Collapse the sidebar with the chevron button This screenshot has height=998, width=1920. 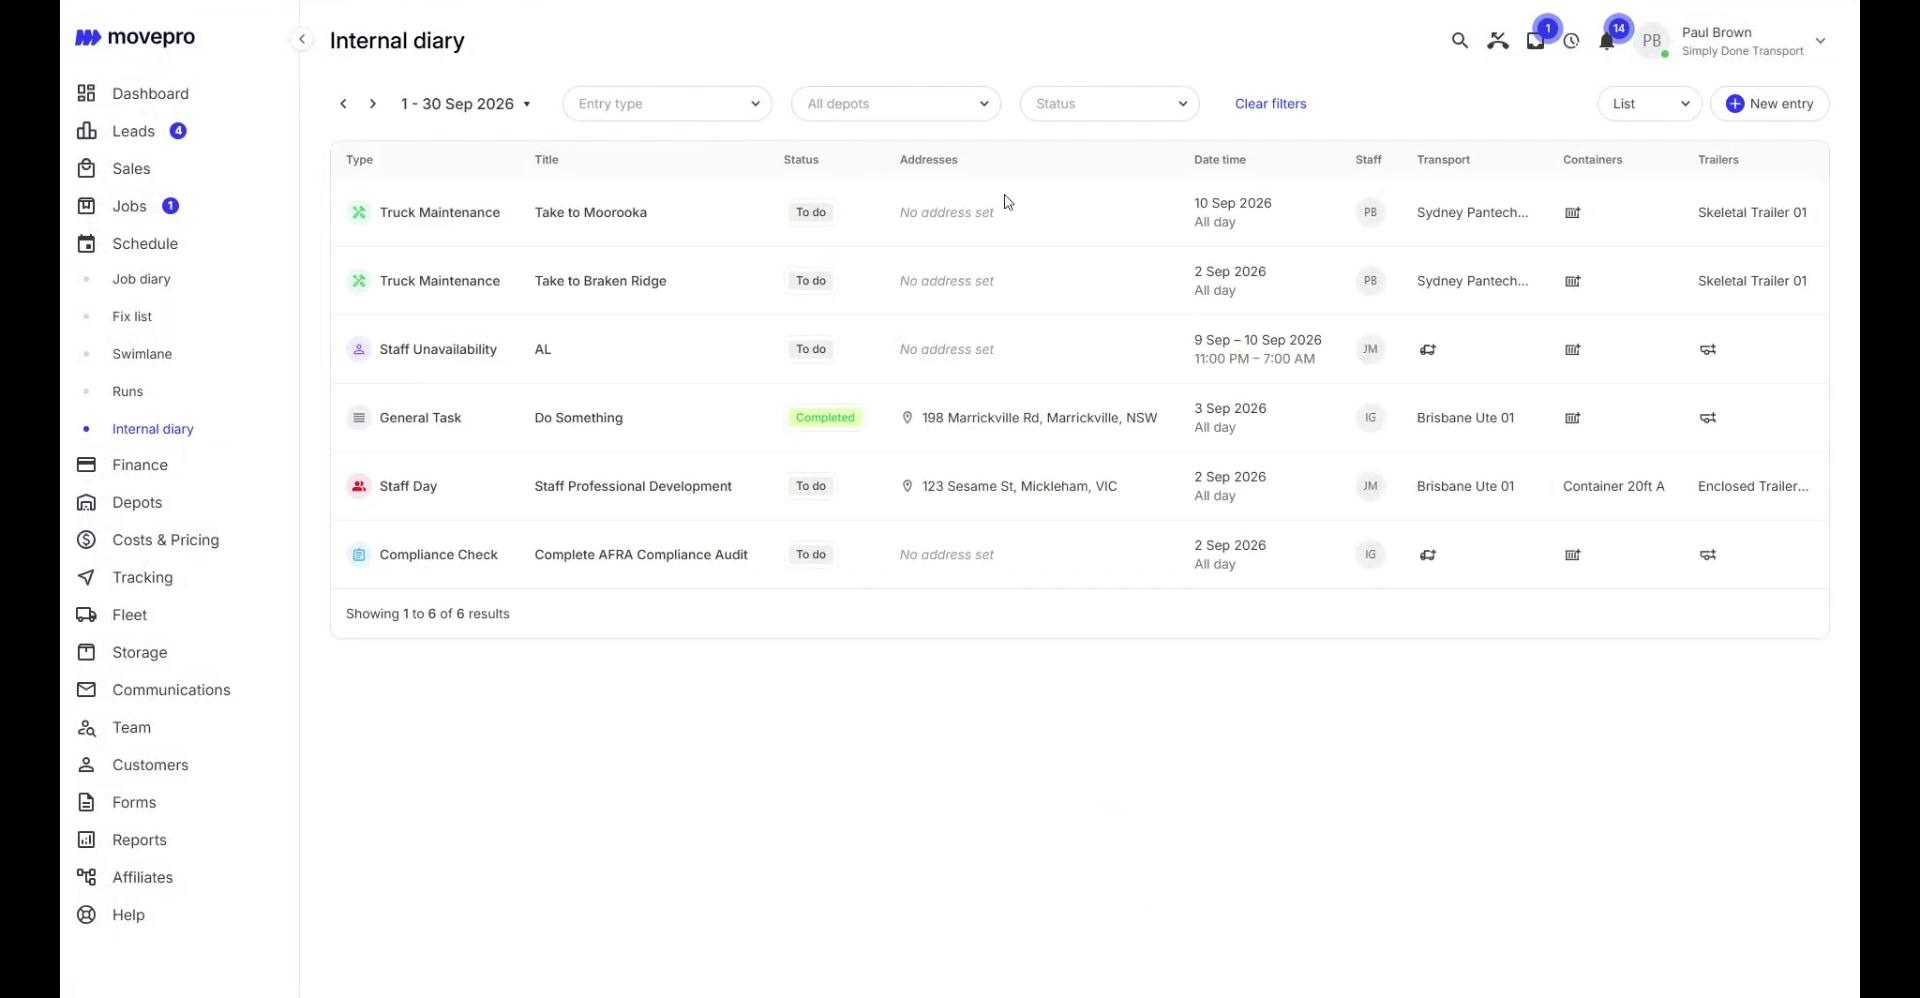[x=302, y=39]
